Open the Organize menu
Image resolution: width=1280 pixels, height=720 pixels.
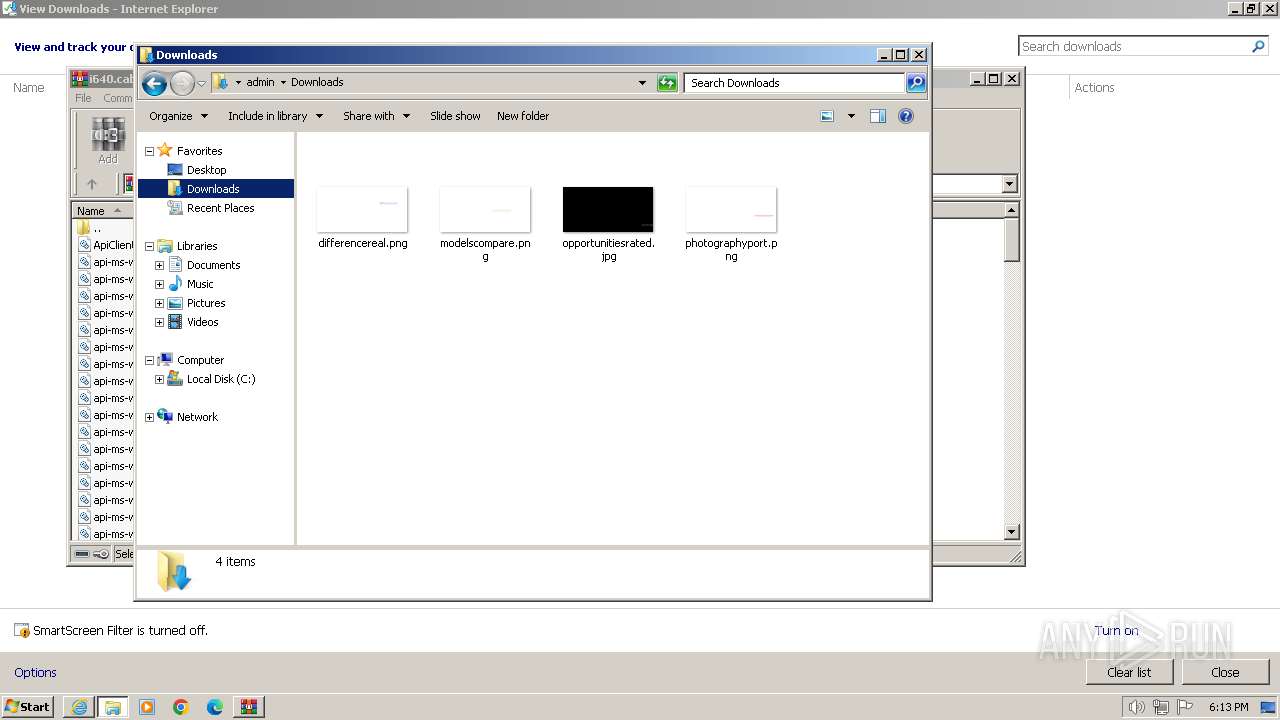(x=178, y=116)
